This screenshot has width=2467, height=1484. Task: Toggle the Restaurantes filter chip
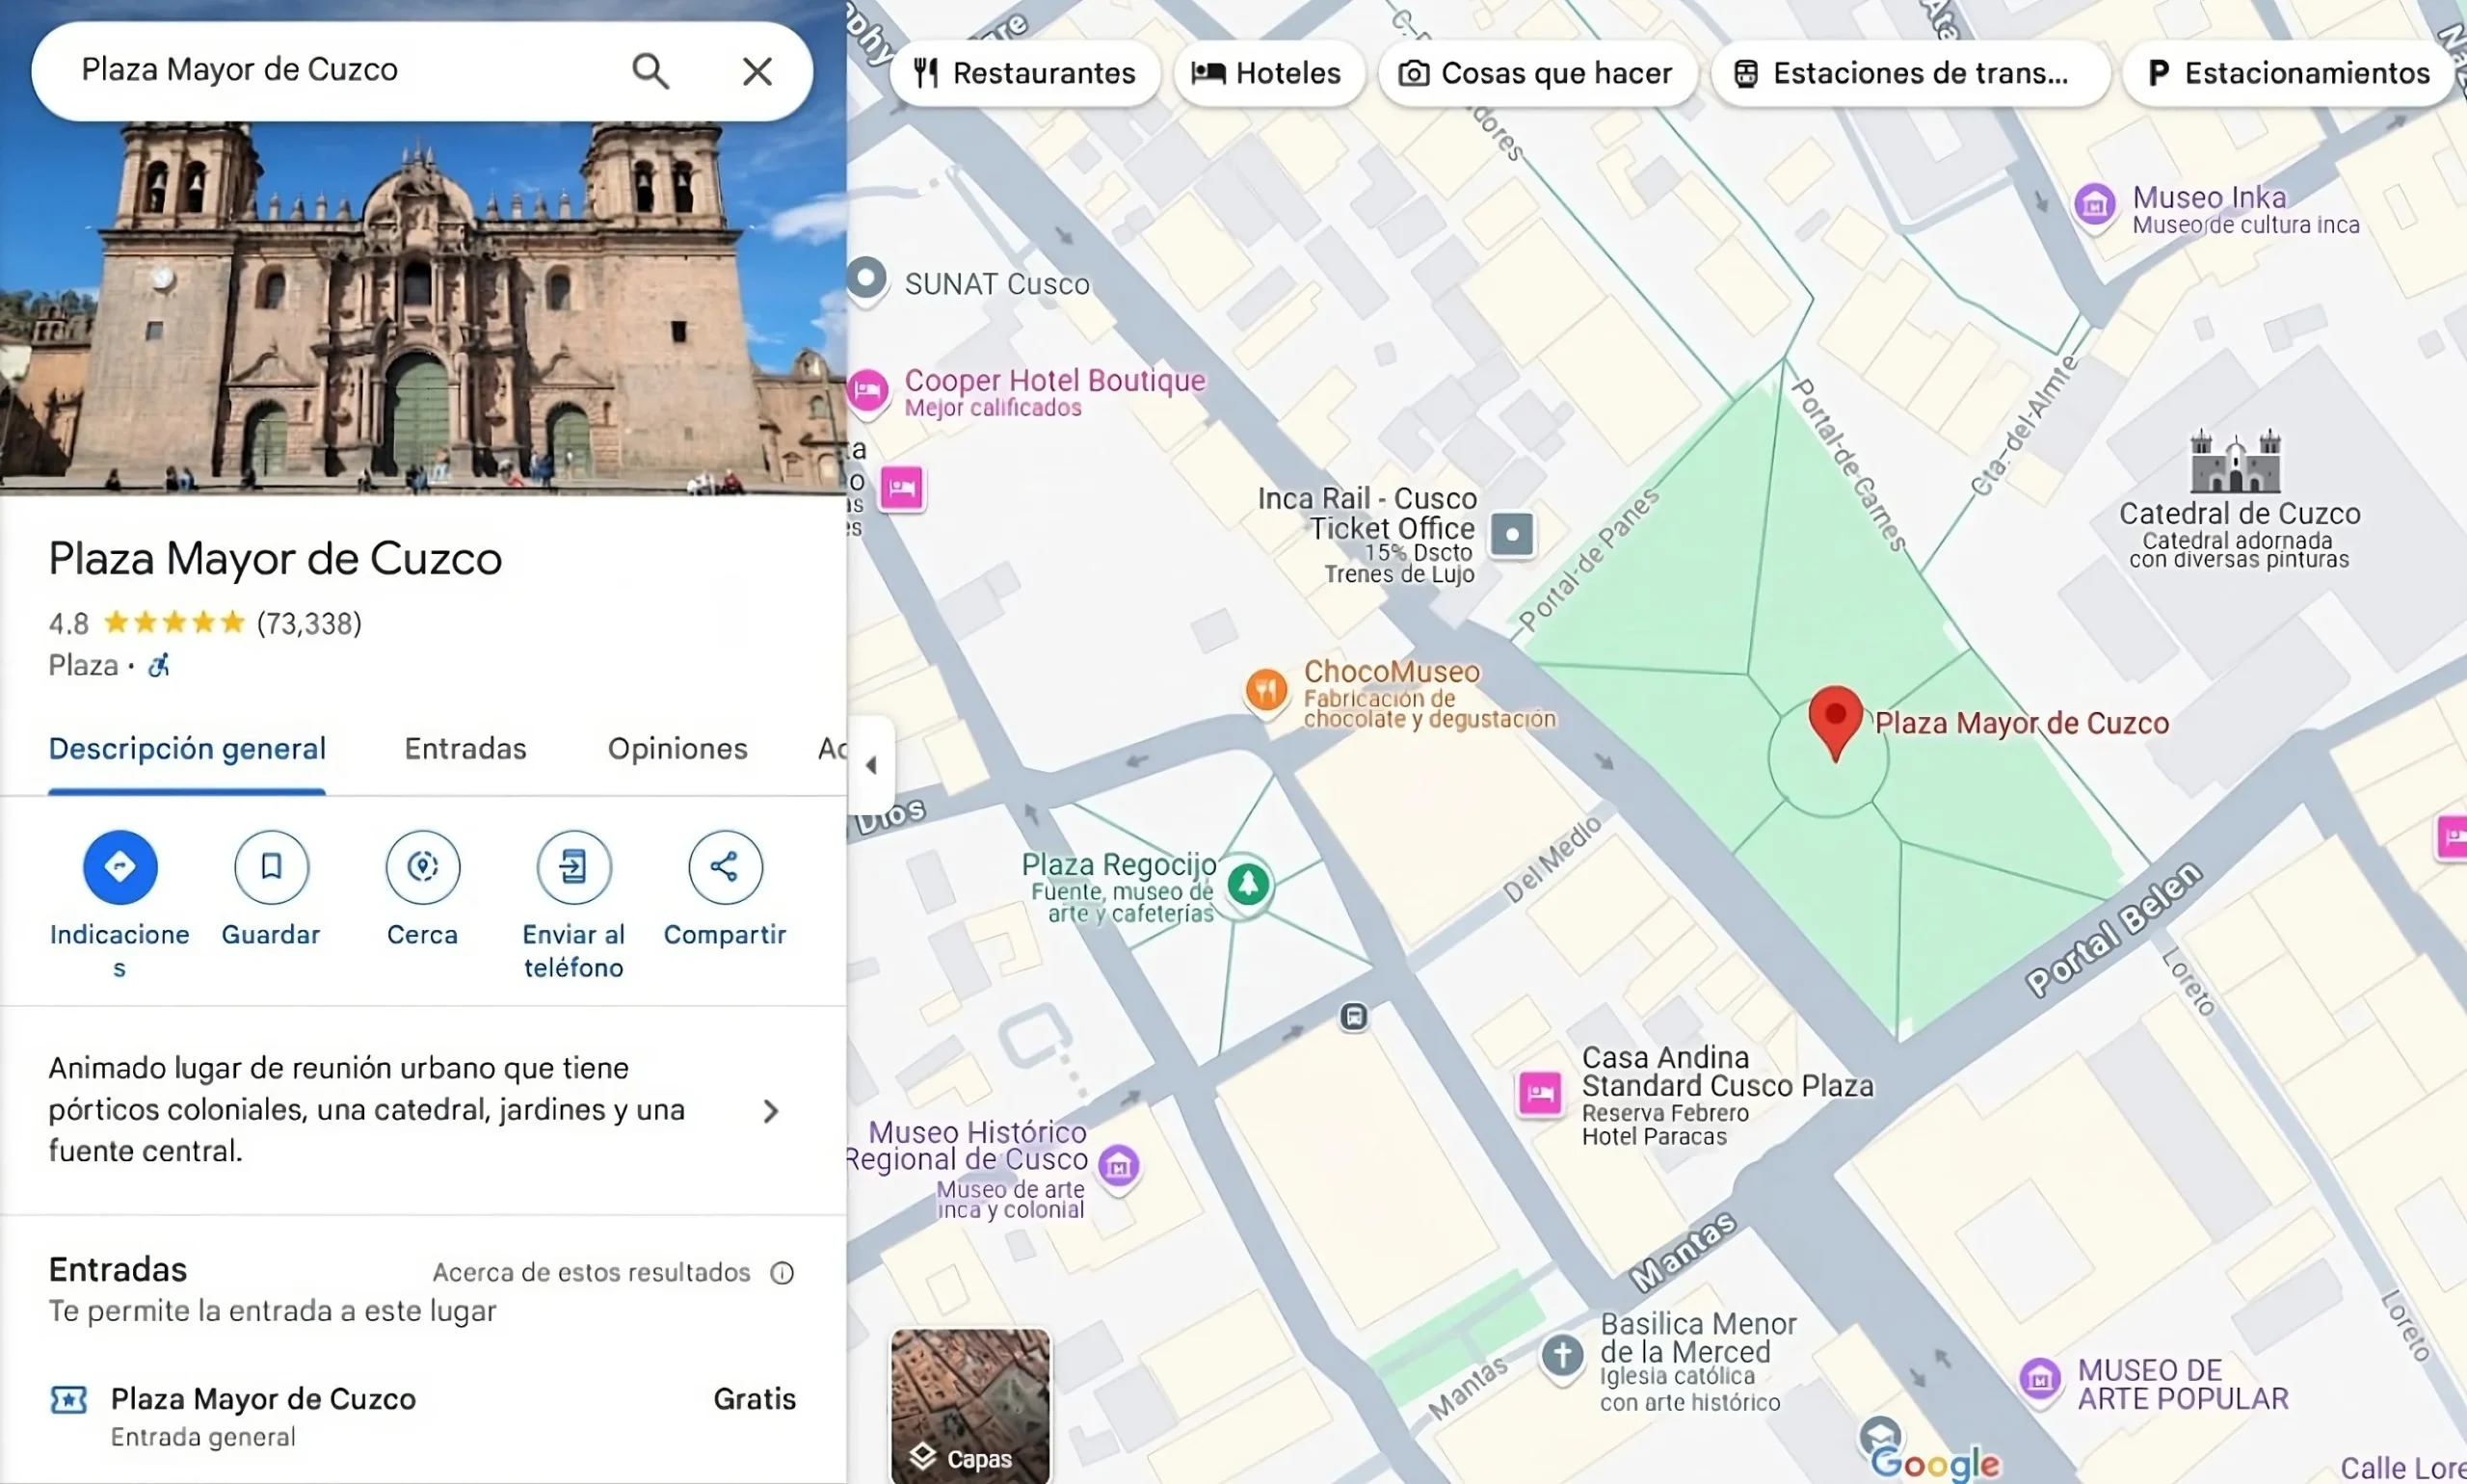[x=1023, y=72]
